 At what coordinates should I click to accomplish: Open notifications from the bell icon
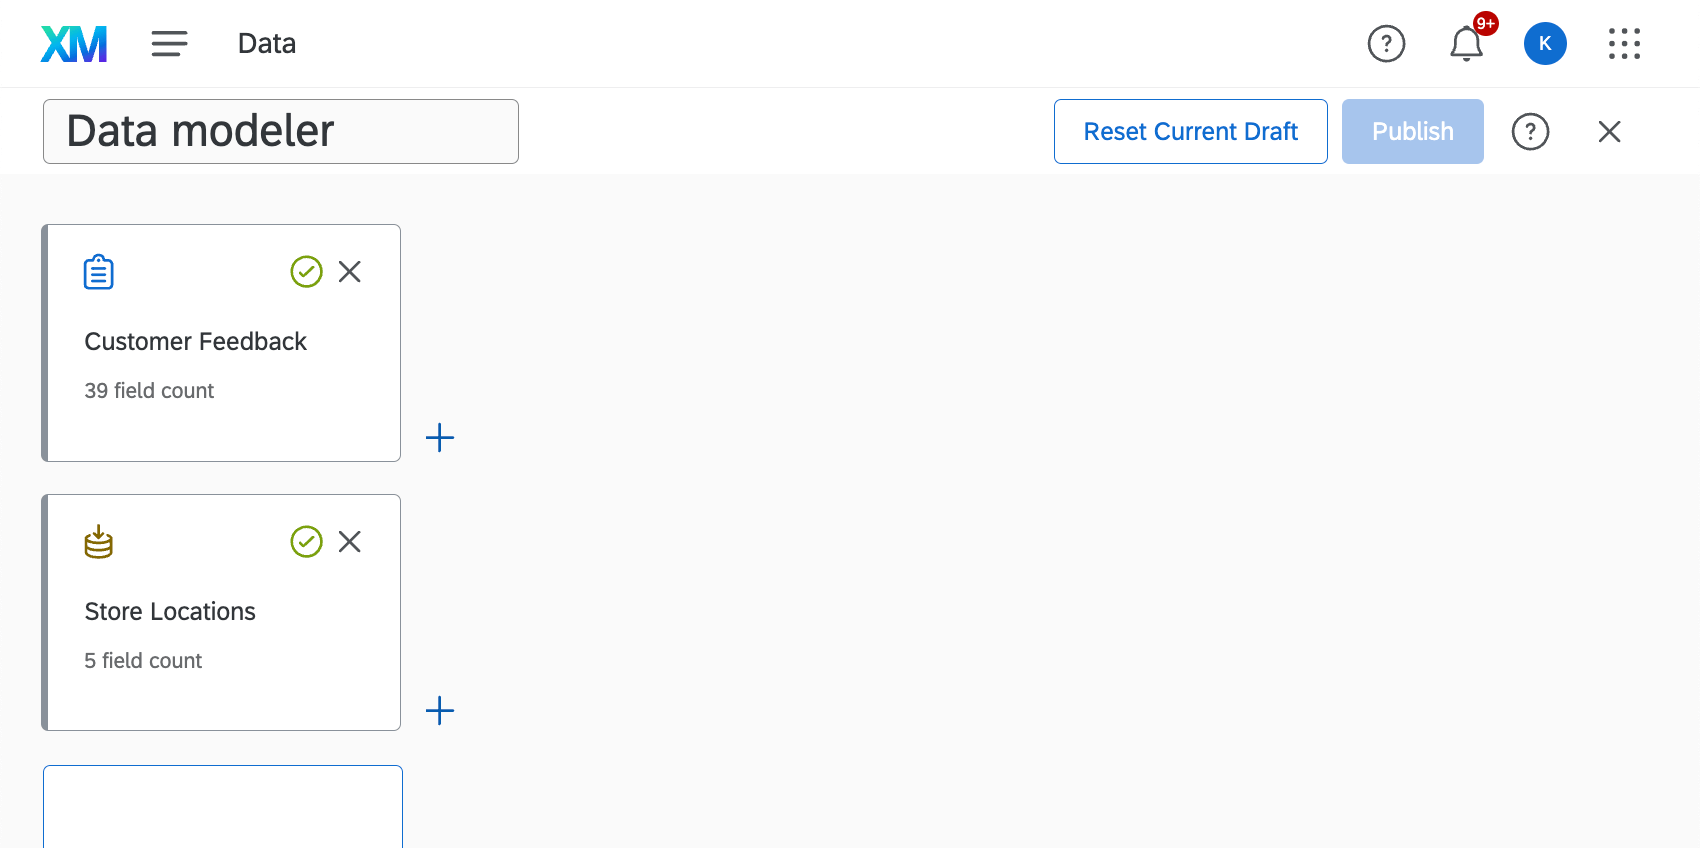click(x=1466, y=44)
